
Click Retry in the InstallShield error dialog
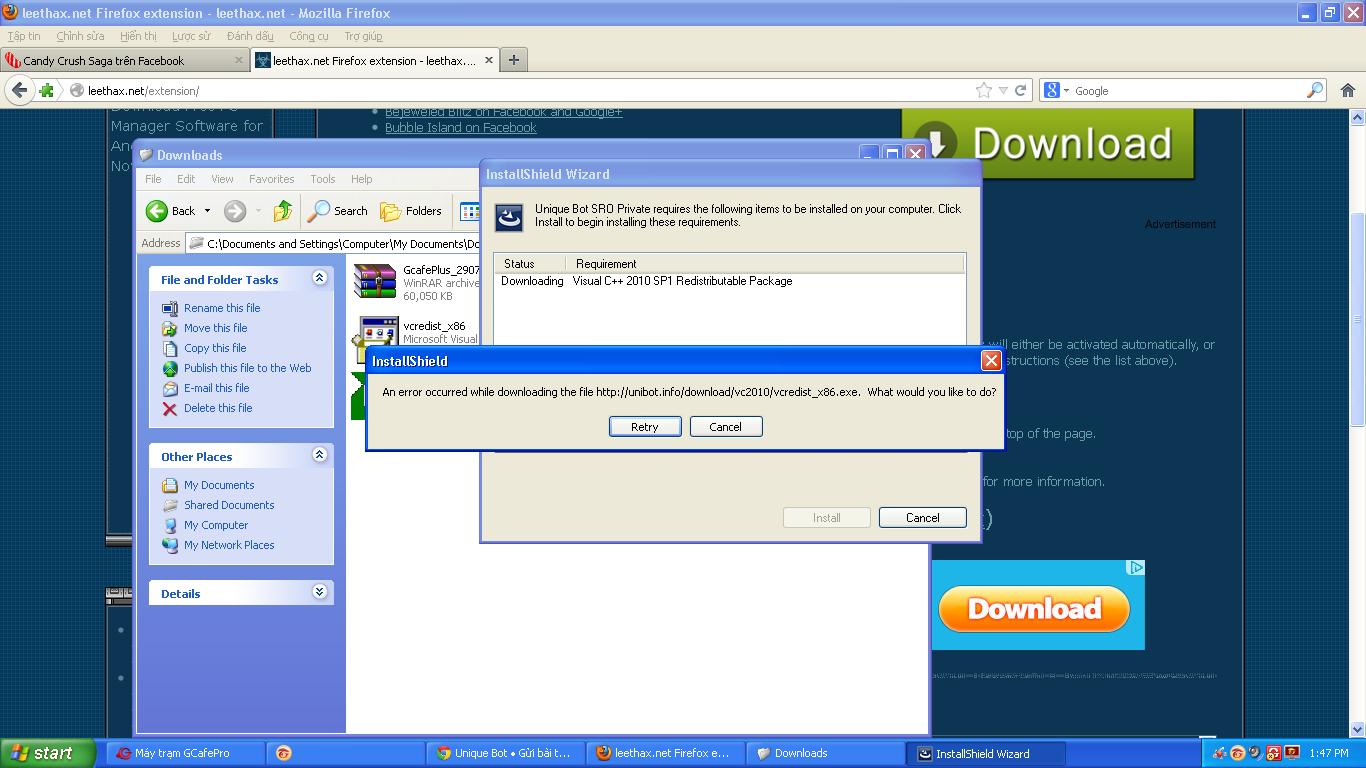click(x=645, y=426)
